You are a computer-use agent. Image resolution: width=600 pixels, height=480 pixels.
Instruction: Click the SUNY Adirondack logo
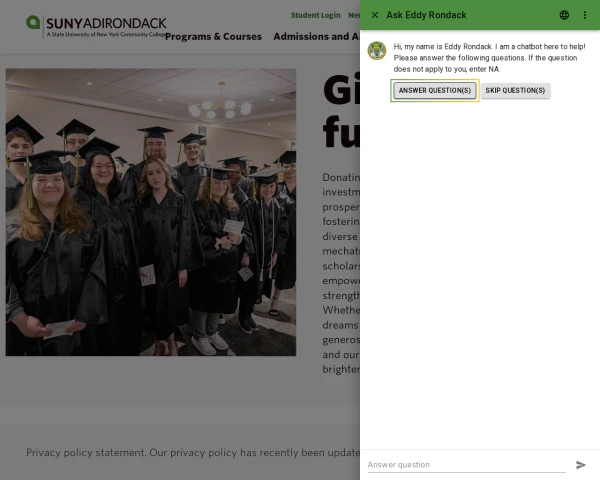coord(96,26)
